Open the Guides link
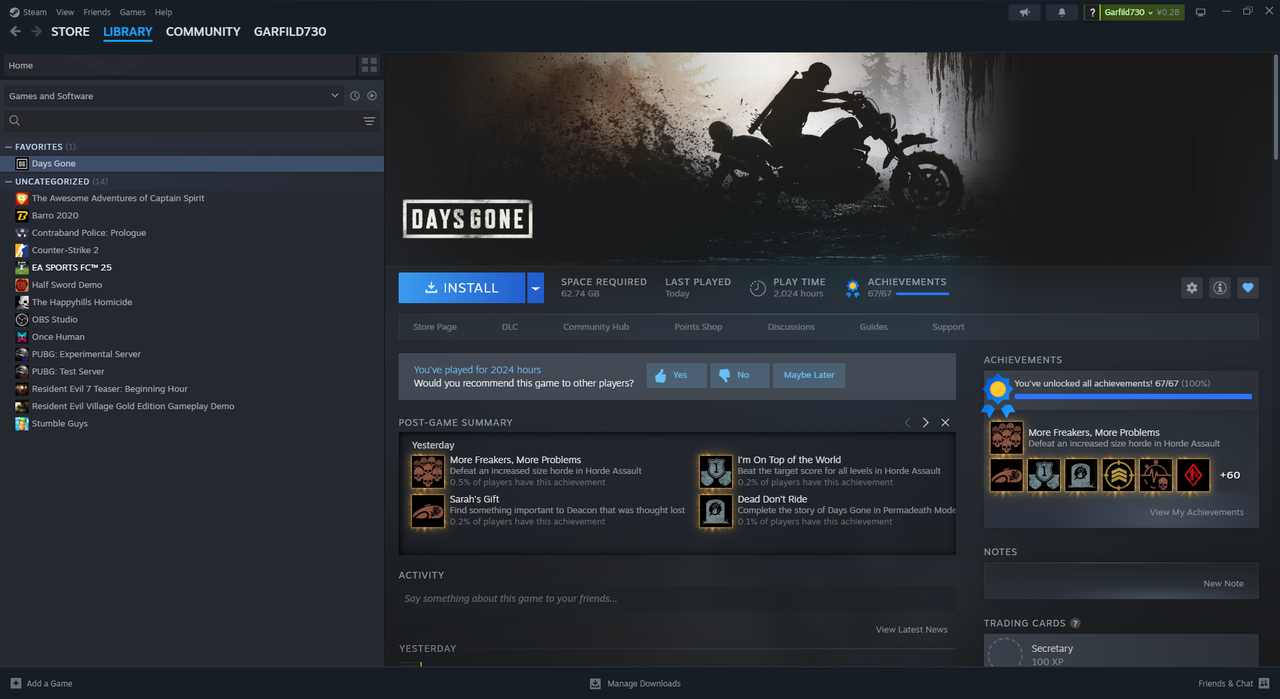The width and height of the screenshot is (1280, 699). 873,327
